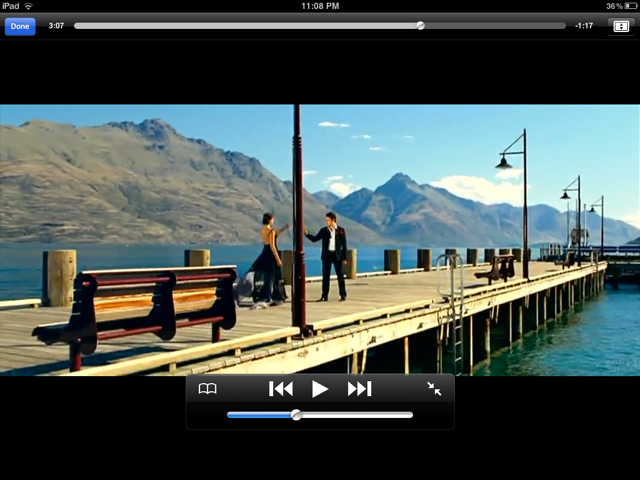Viewport: 640px width, 480px height.
Task: Tap the video frame on the pier scene
Action: point(320,240)
